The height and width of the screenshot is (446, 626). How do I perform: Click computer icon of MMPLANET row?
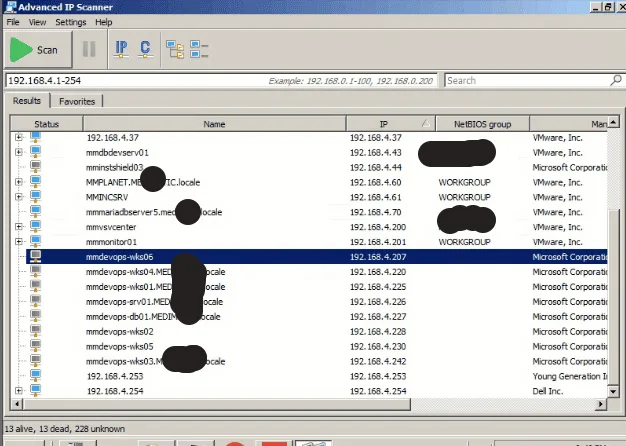coord(36,182)
